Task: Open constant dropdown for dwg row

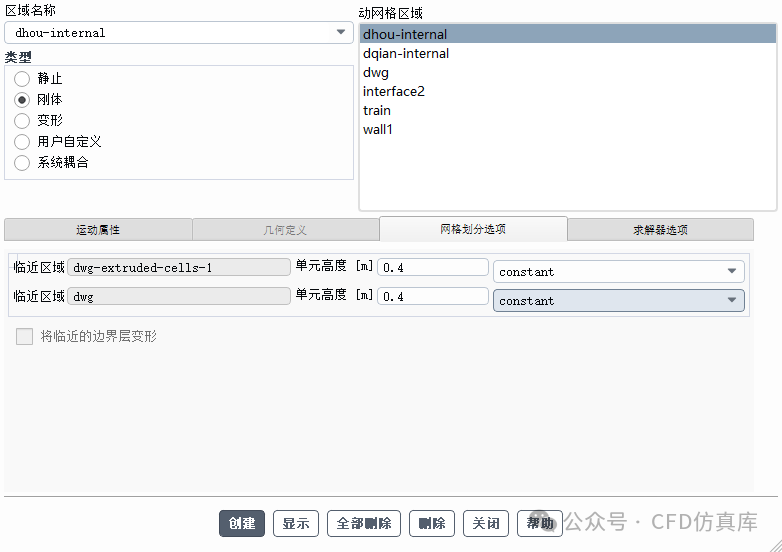Action: [x=618, y=301]
